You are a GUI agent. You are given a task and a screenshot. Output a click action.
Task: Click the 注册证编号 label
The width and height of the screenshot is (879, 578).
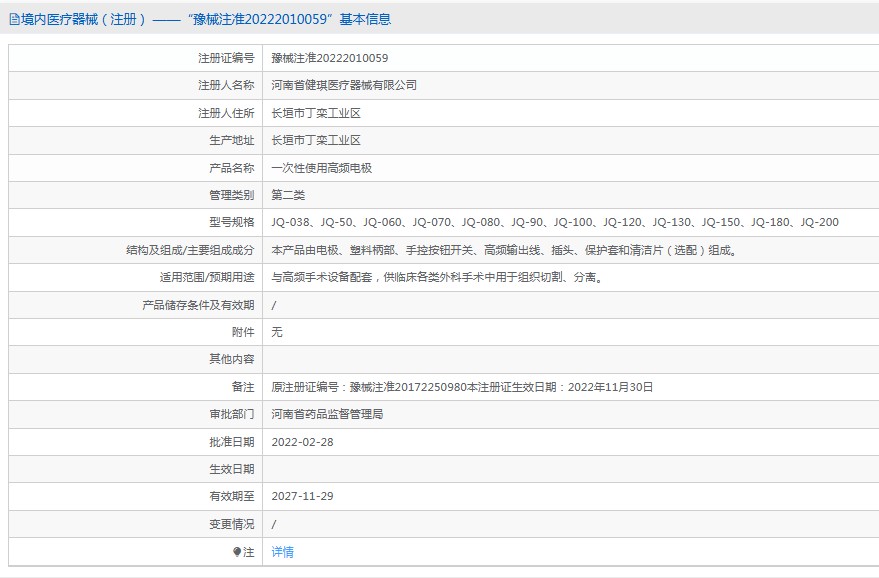tap(226, 58)
